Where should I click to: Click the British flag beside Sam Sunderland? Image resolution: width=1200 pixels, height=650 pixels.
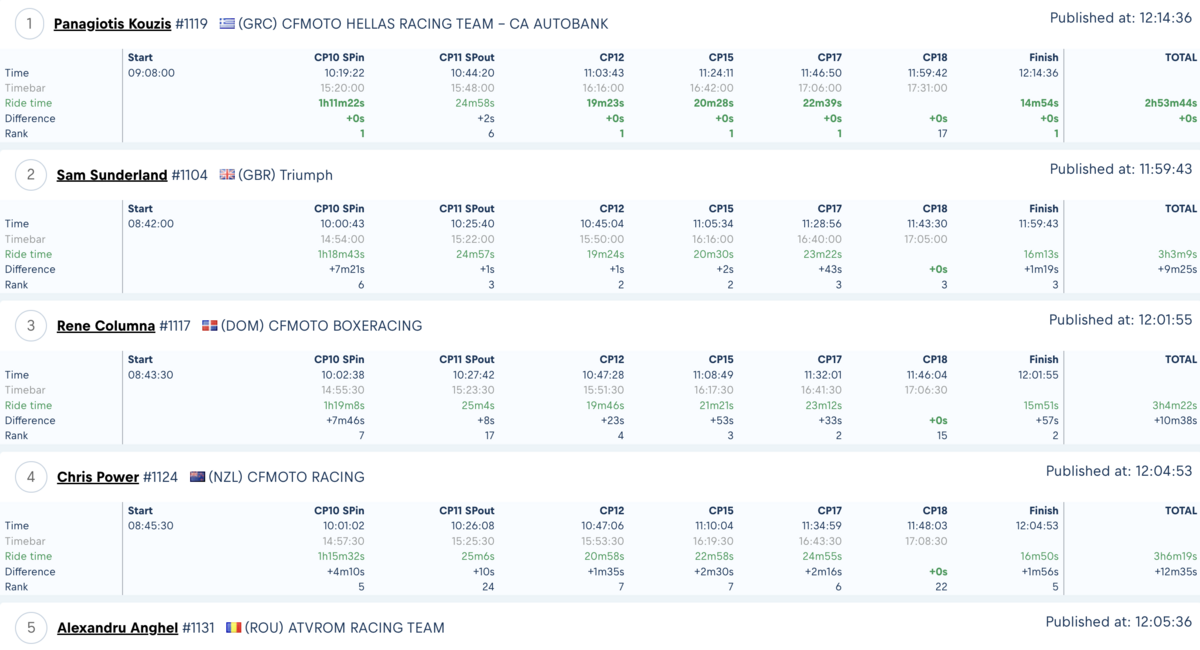click(x=227, y=174)
